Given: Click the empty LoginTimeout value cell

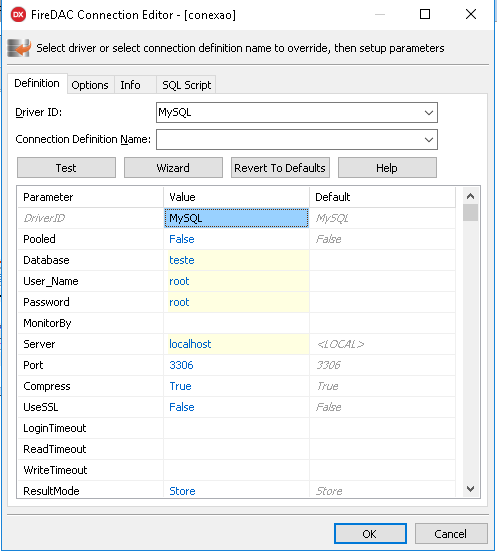Looking at the screenshot, I should [236, 428].
